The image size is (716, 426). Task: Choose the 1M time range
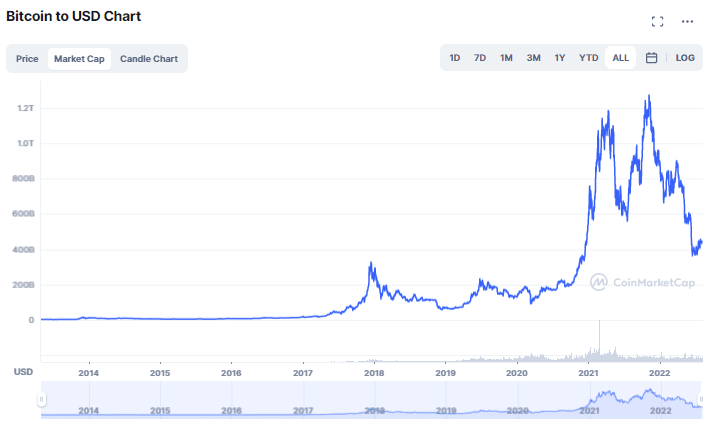pos(506,58)
